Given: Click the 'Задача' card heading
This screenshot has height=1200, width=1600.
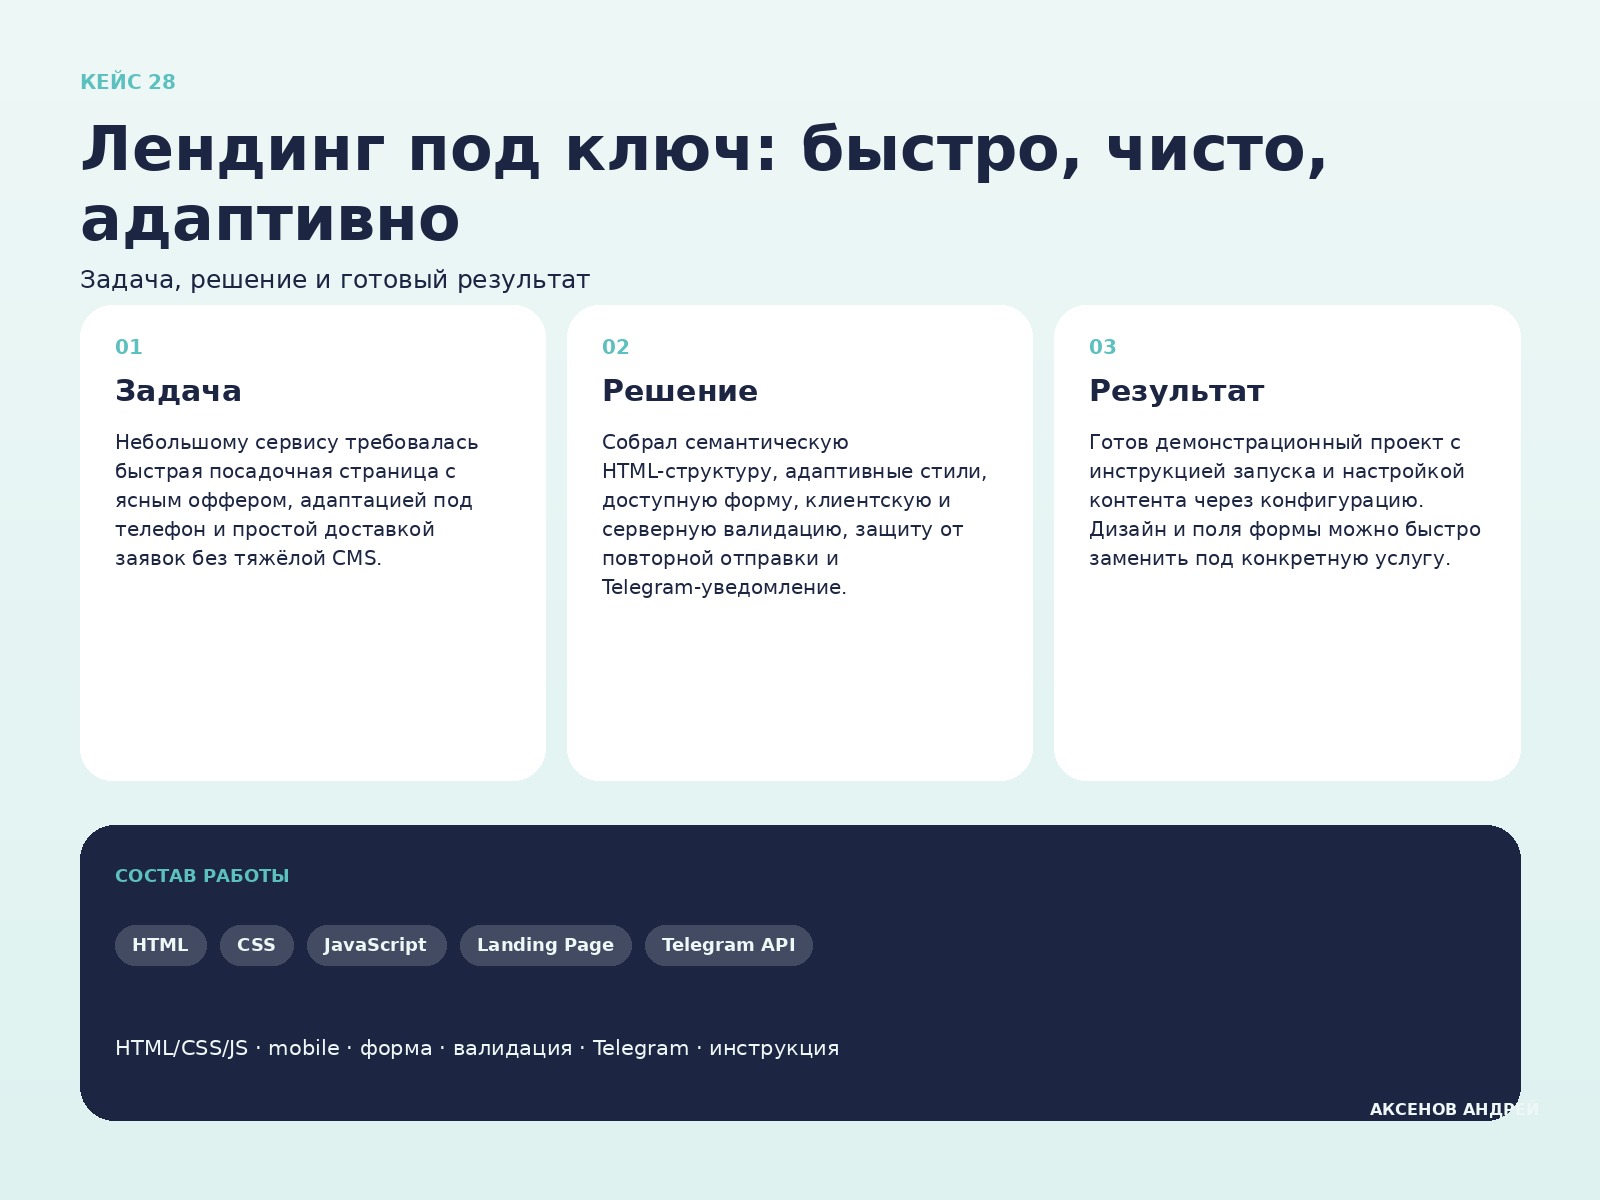Looking at the screenshot, I should pyautogui.click(x=178, y=391).
